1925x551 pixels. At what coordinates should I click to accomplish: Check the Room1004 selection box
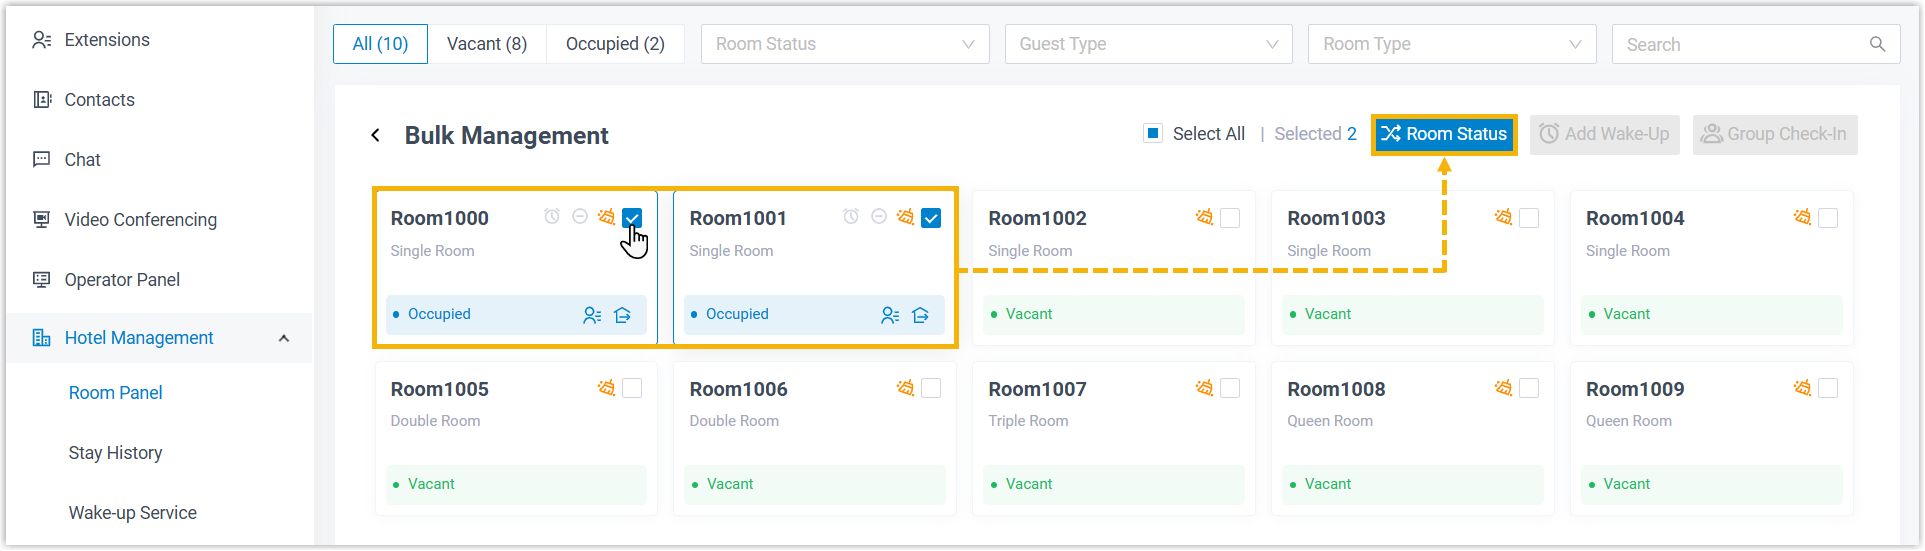1828,218
